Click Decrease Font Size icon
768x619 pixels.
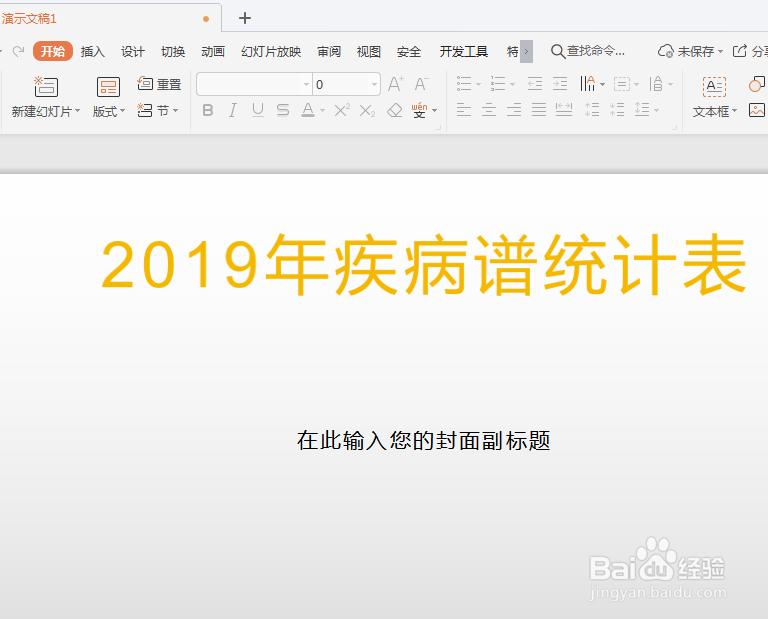[x=421, y=84]
